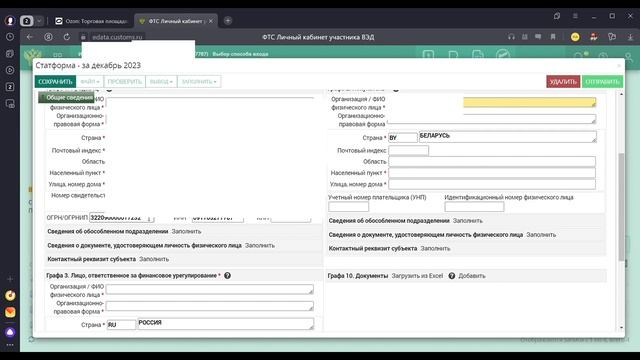This screenshot has height=360, width=640.
Task: Click the reader mode icon in address bar
Action: [x=524, y=37]
